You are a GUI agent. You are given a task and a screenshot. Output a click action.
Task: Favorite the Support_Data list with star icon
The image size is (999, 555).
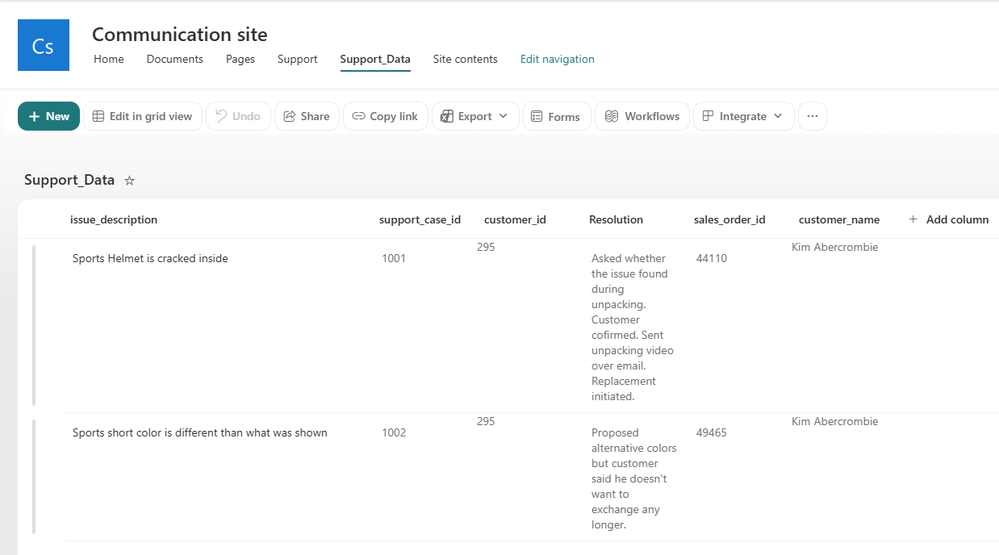129,181
